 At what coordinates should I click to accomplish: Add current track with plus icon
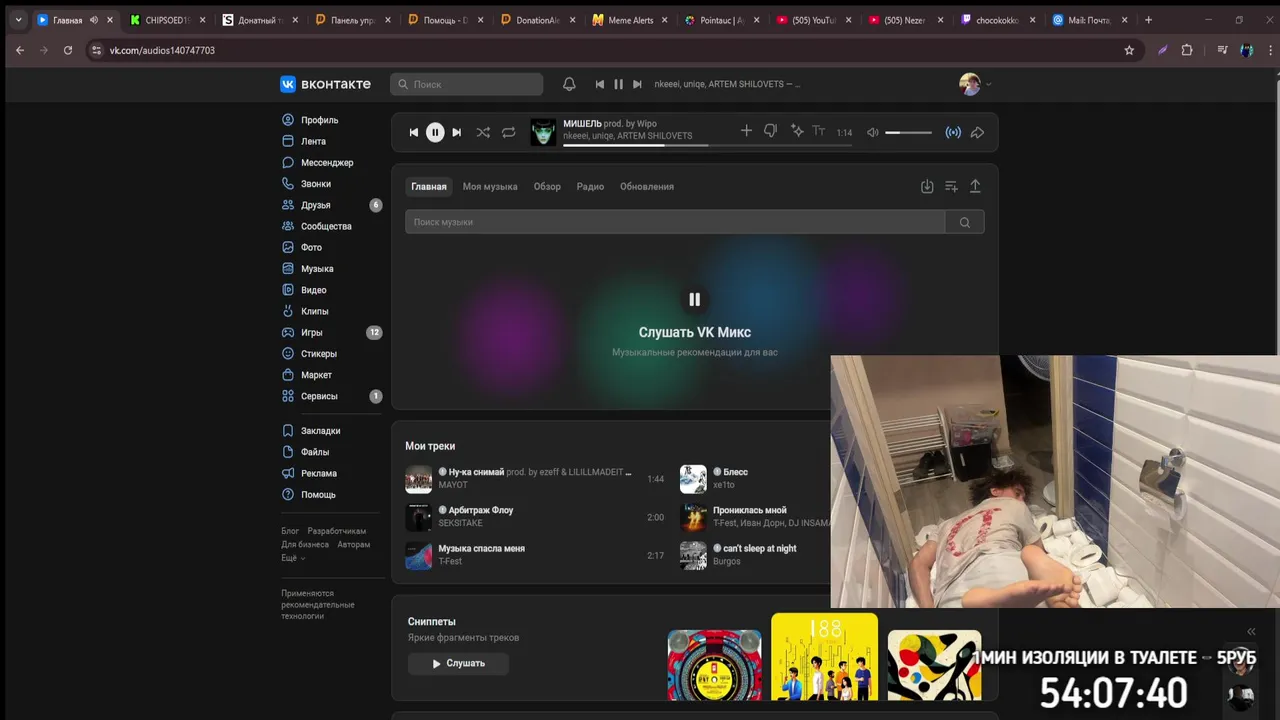(746, 131)
